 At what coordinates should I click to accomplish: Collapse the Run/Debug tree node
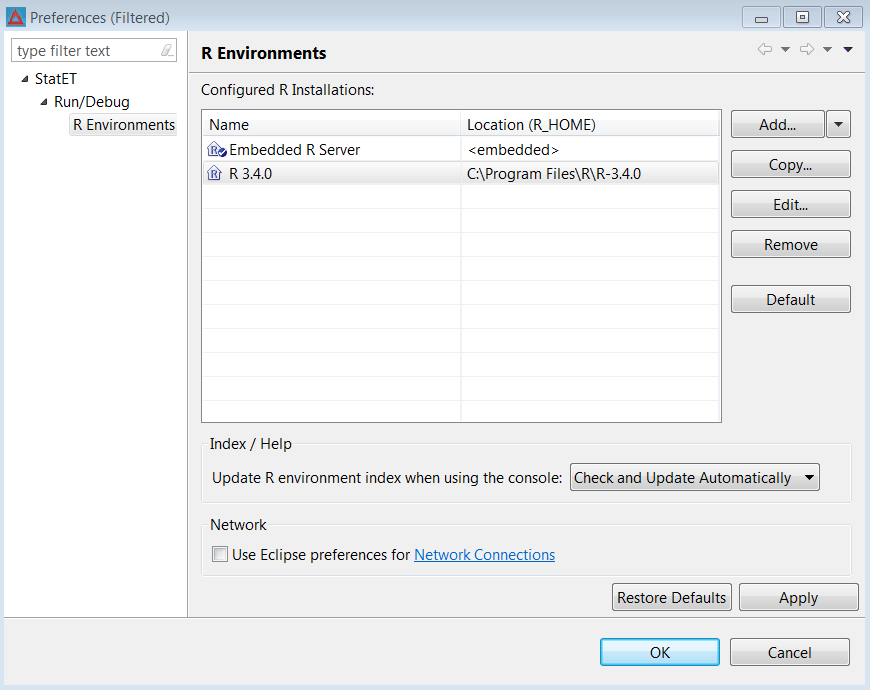pyautogui.click(x=44, y=102)
